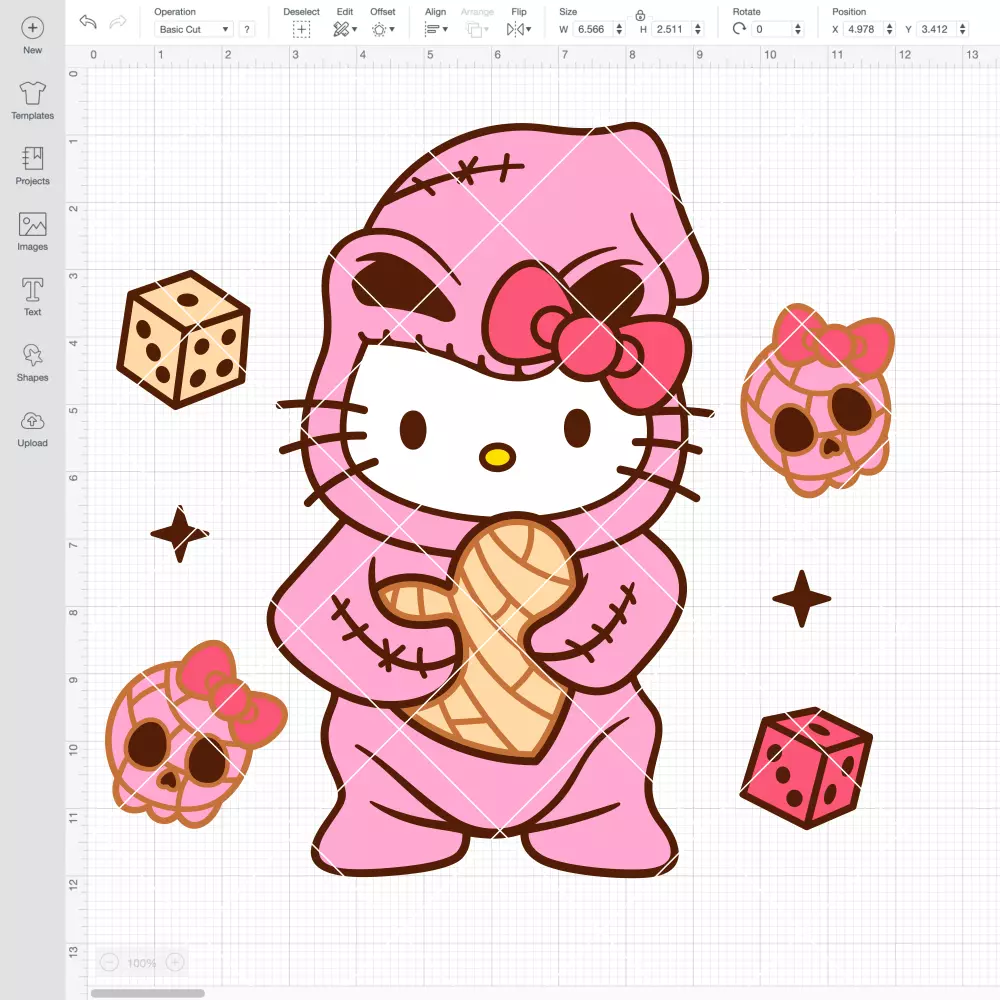Screen dimensions: 1000x1000
Task: Click the Y position field
Action: coord(936,29)
